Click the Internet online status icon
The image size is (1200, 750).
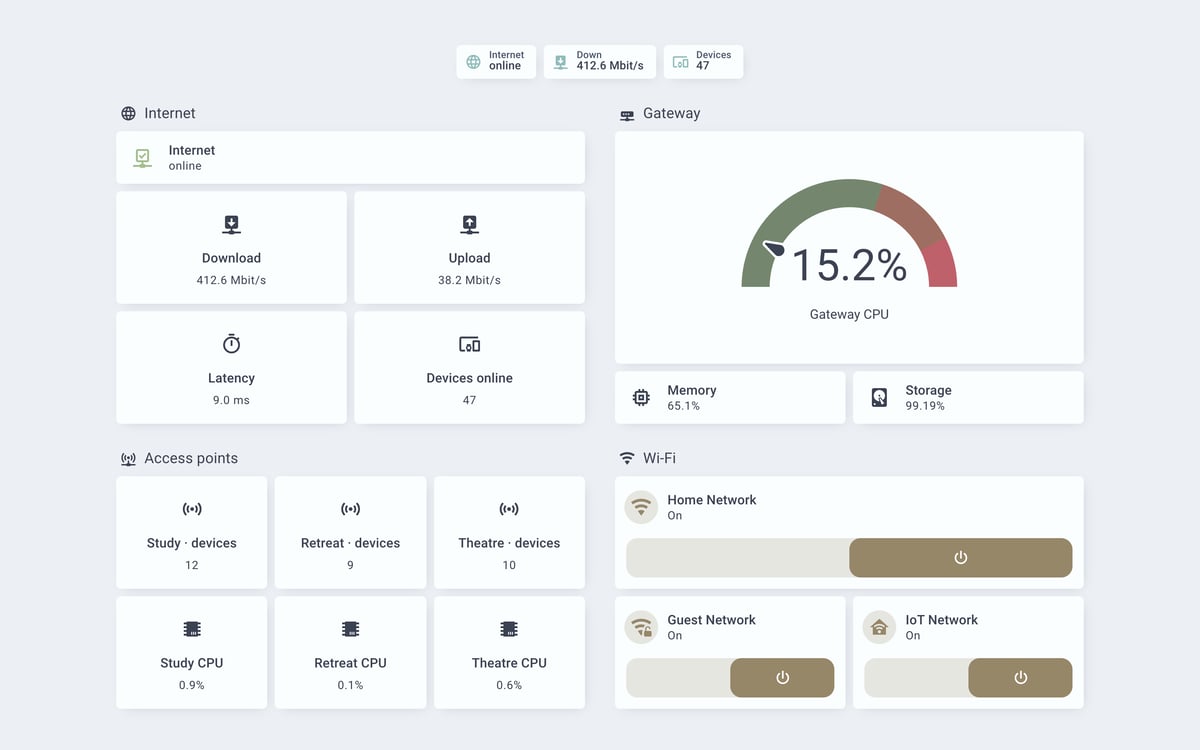[x=143, y=158]
